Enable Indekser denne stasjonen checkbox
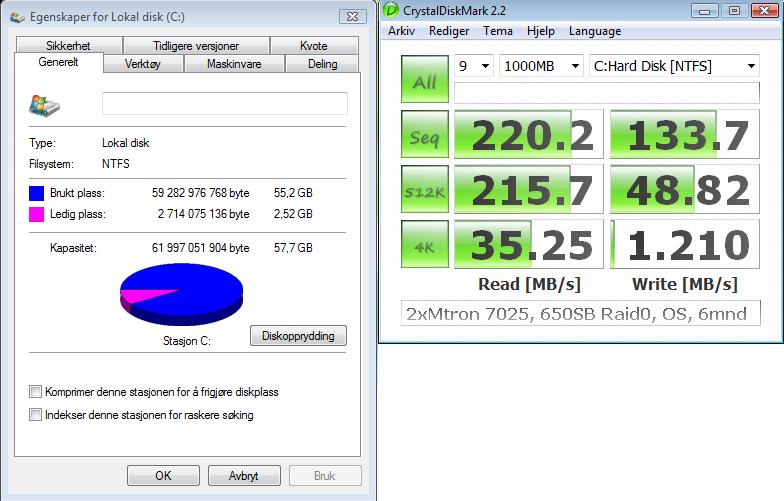The width and height of the screenshot is (784, 501). point(35,414)
